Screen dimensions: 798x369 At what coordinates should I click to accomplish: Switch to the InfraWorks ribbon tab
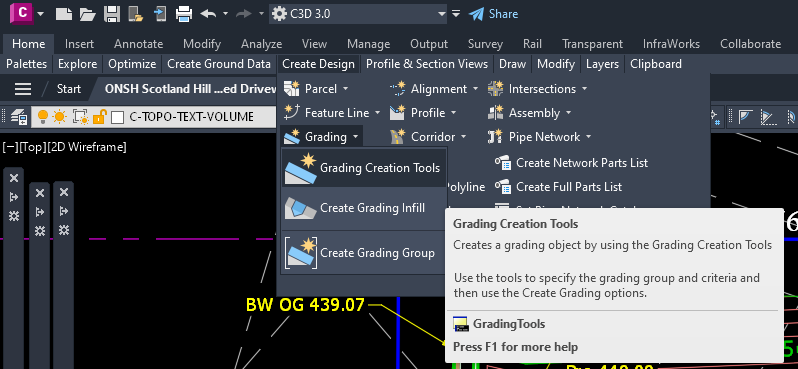click(x=671, y=44)
